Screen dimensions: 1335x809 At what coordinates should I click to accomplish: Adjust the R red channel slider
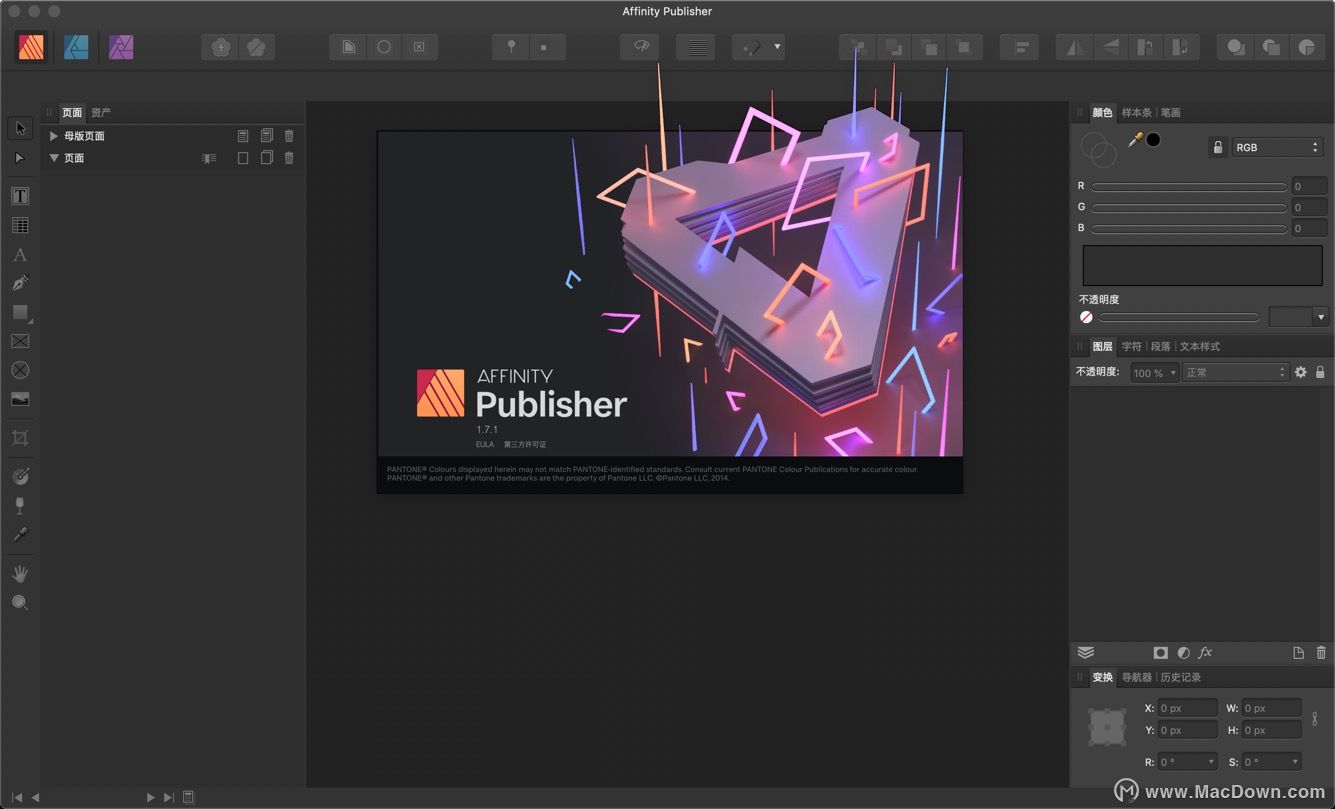click(1189, 186)
